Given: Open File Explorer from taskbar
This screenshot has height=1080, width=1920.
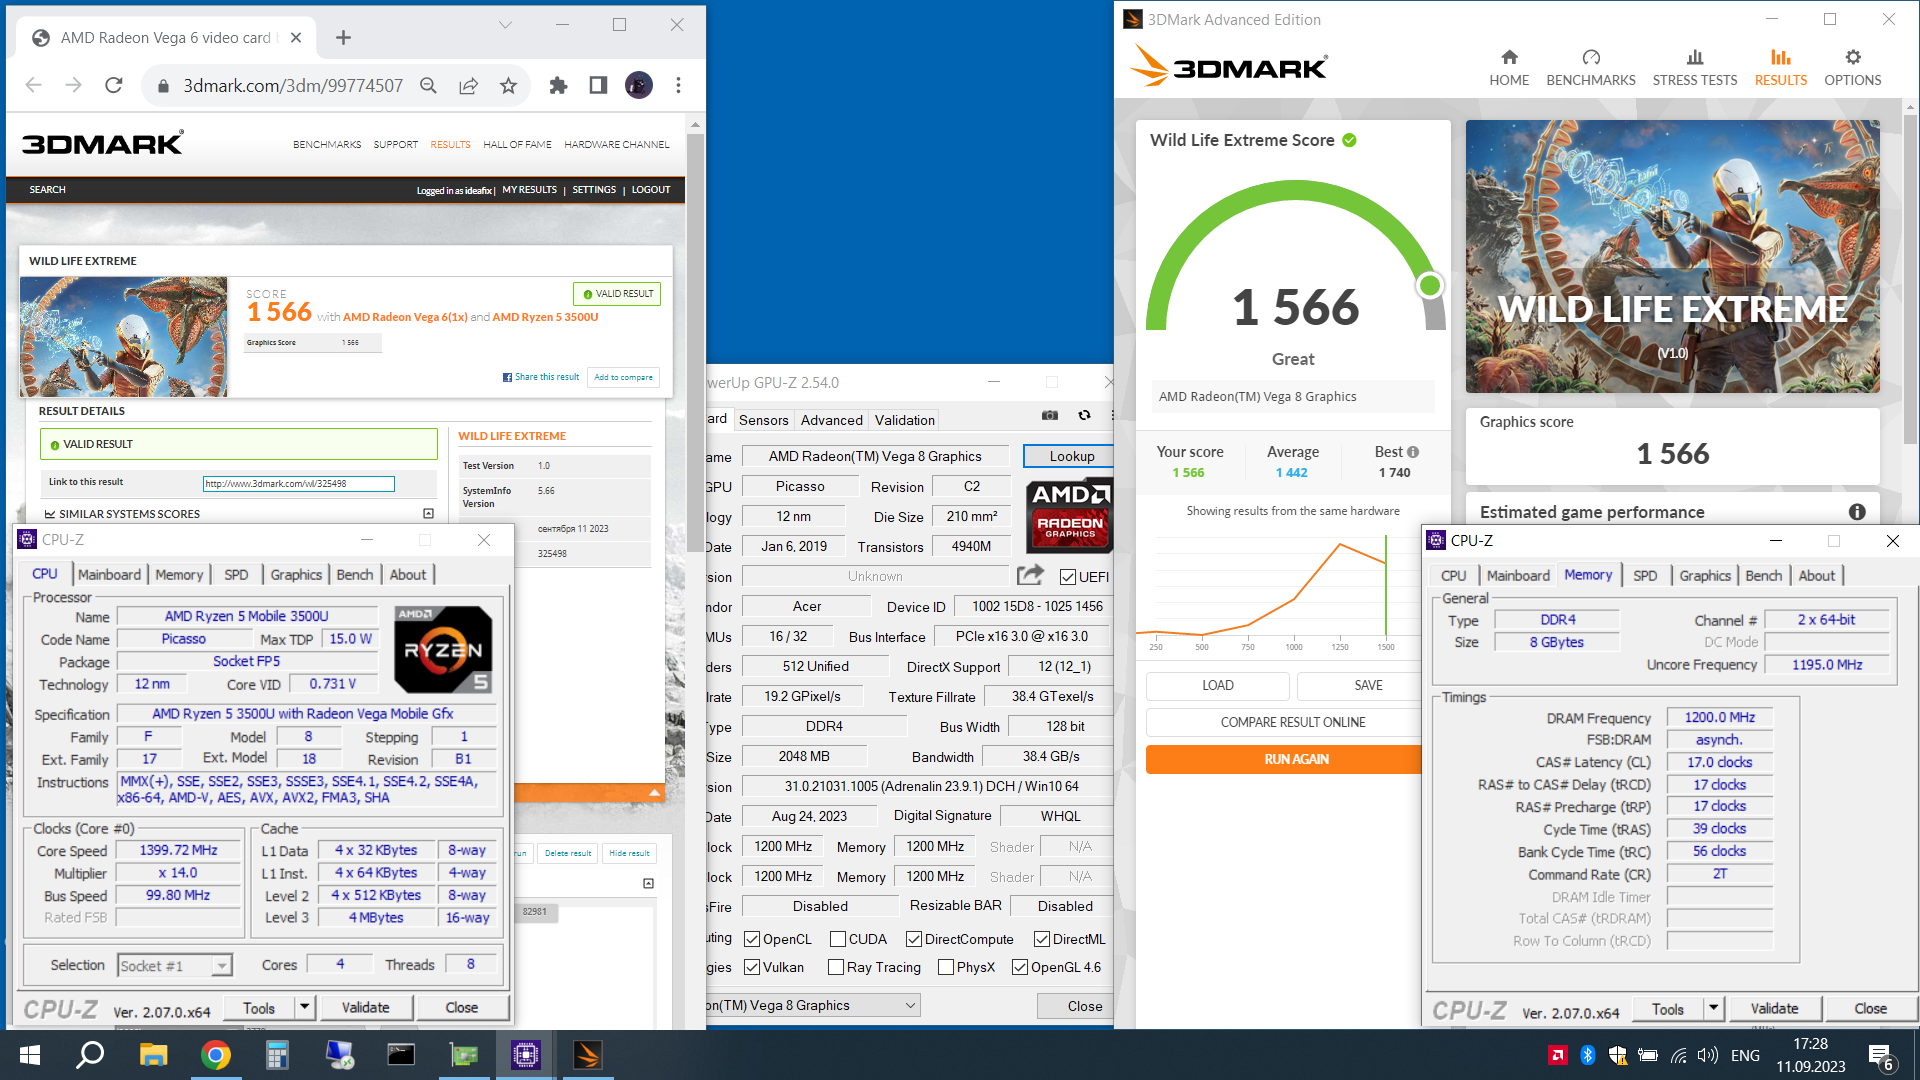Looking at the screenshot, I should (153, 1055).
